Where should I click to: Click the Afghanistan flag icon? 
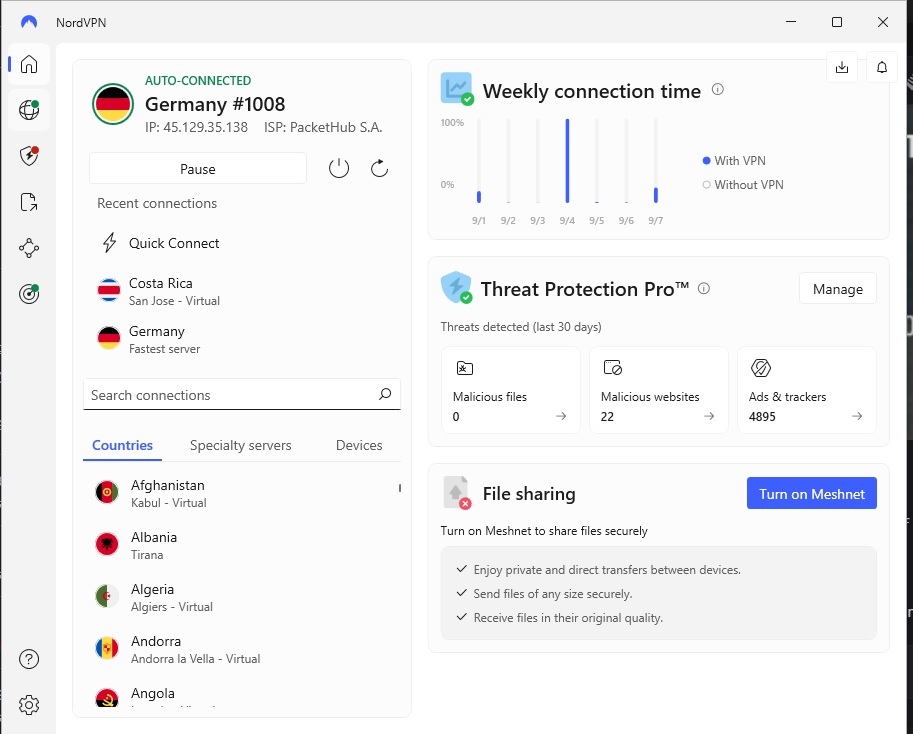(107, 492)
